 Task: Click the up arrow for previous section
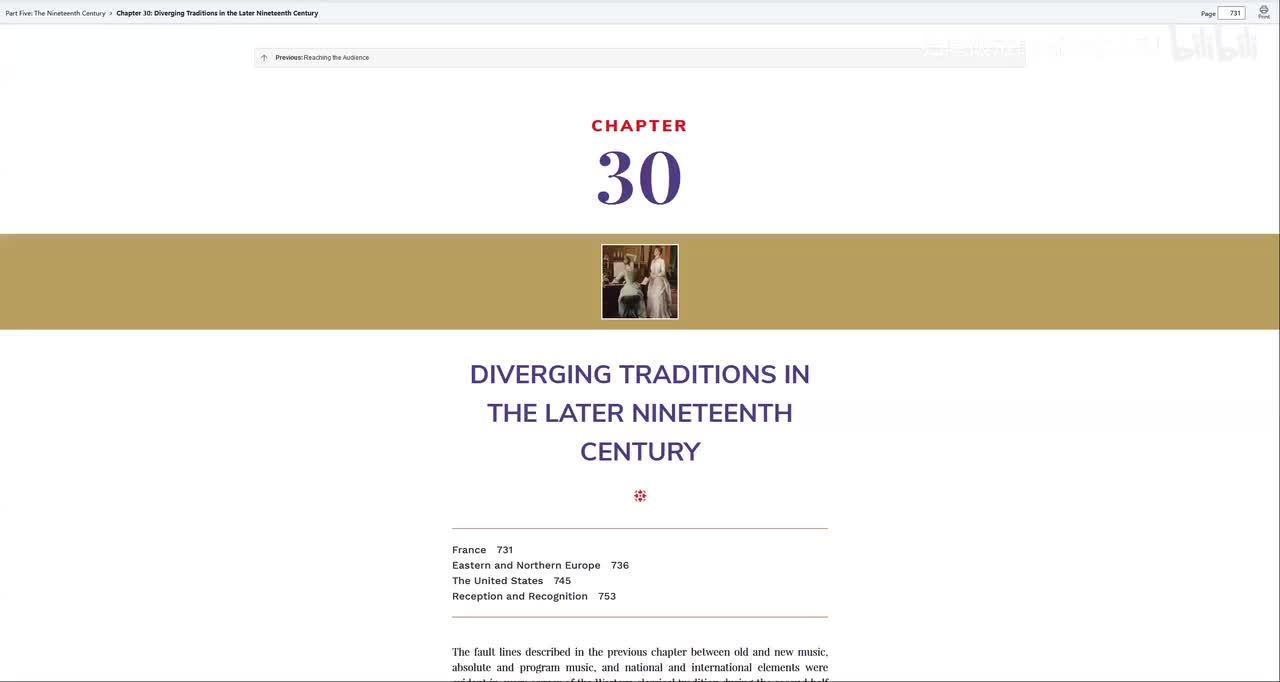(x=264, y=58)
